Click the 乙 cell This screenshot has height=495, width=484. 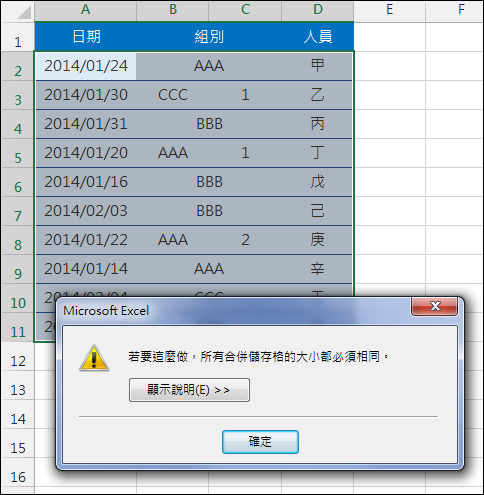pyautogui.click(x=317, y=95)
